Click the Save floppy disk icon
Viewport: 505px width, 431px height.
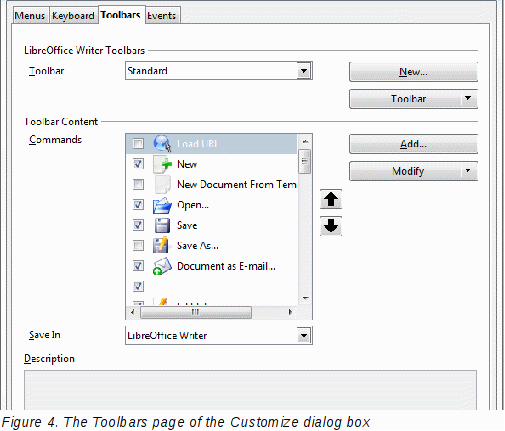coord(162,225)
